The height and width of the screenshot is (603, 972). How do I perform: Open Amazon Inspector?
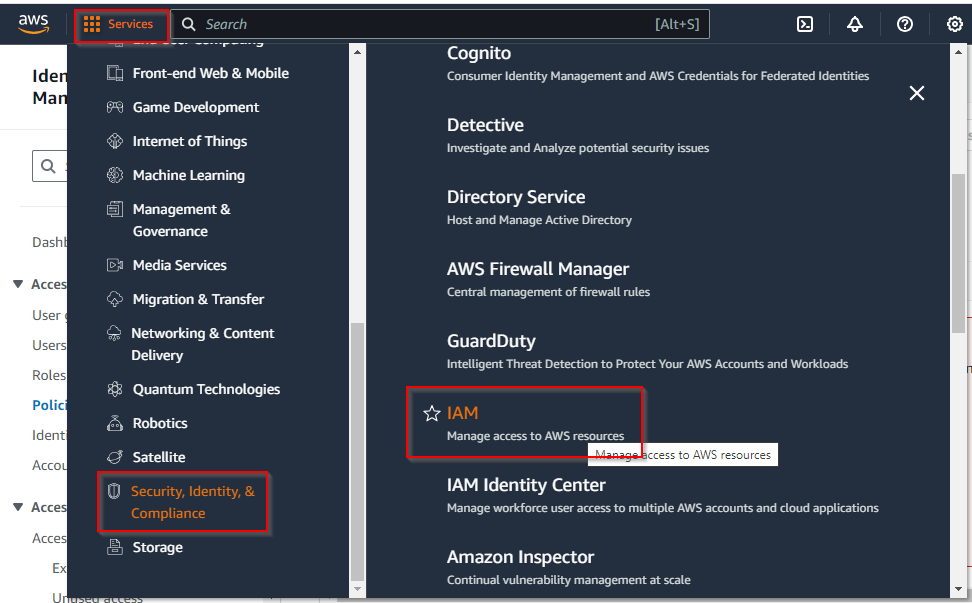[x=520, y=557]
